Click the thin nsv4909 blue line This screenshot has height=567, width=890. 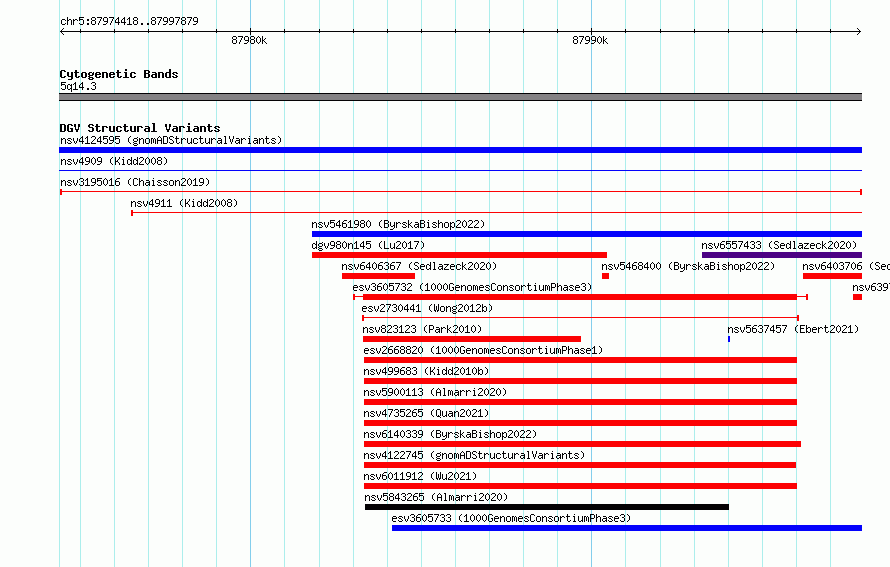pos(460,170)
